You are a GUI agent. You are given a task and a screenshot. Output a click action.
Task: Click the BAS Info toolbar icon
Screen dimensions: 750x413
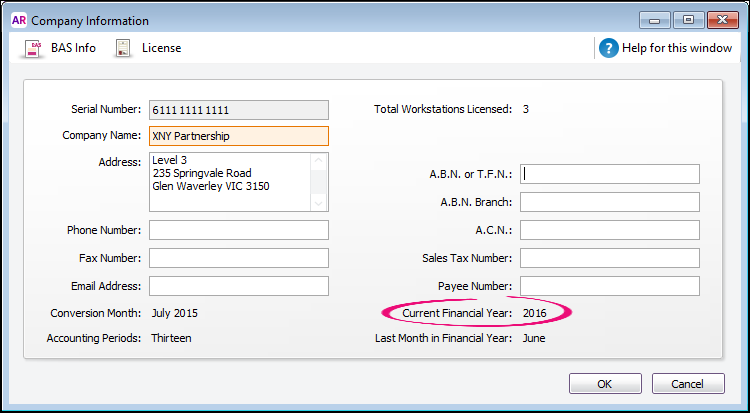[x=31, y=48]
